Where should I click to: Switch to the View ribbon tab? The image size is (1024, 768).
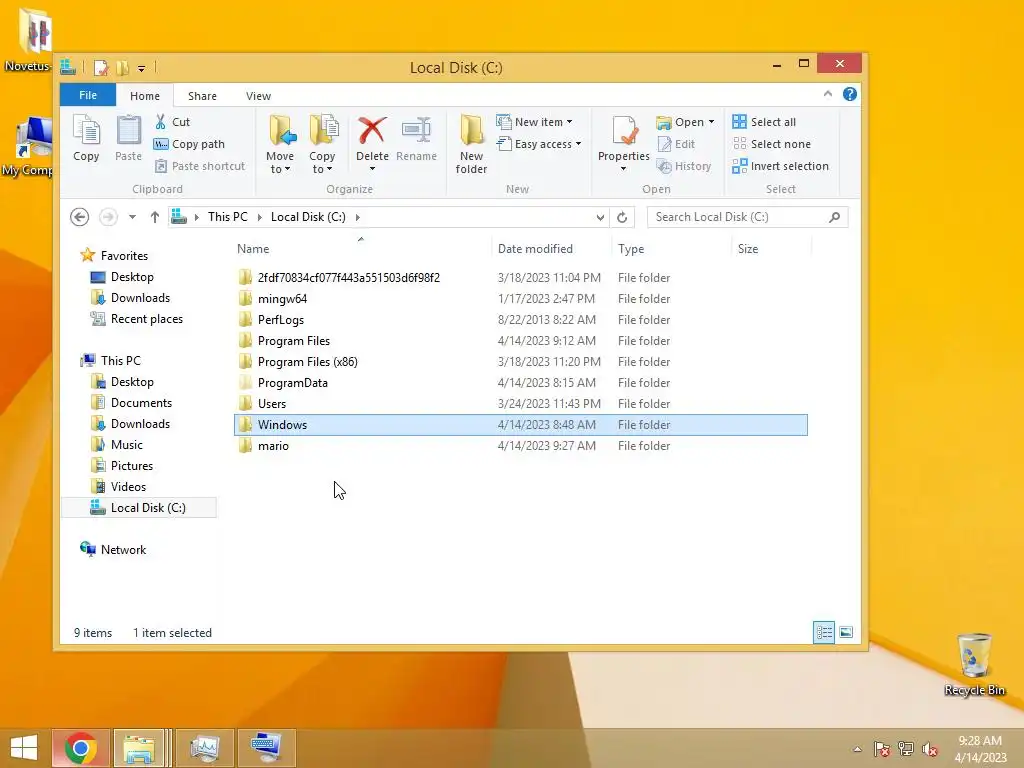[259, 96]
